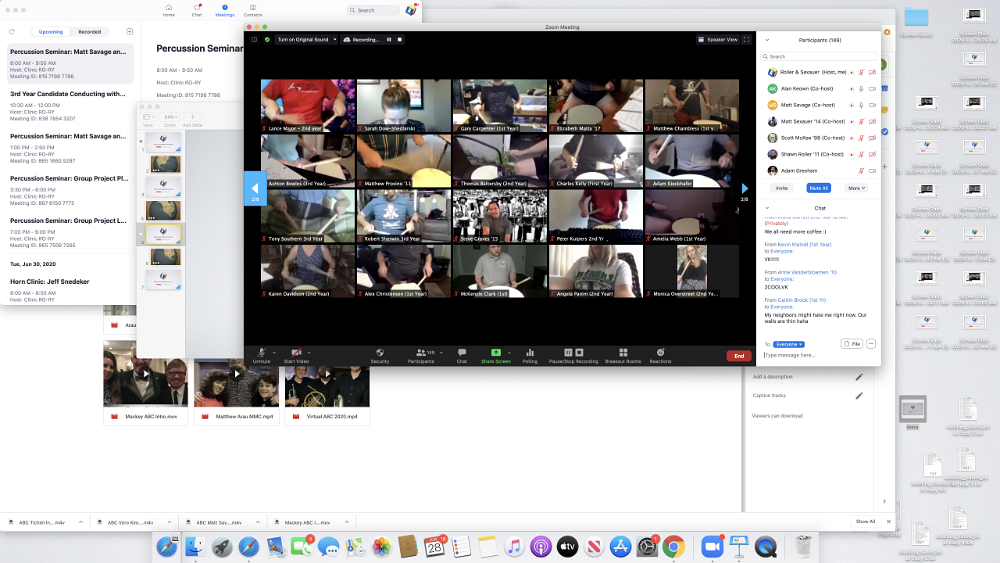Switch to Recorded meetings tab

click(x=89, y=32)
